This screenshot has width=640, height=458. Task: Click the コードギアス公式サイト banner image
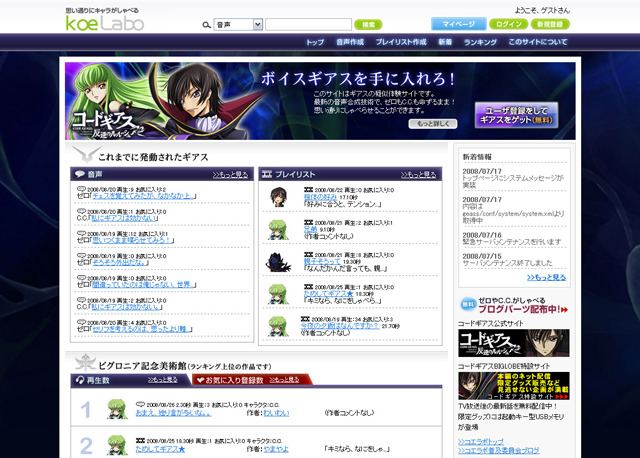tap(514, 343)
